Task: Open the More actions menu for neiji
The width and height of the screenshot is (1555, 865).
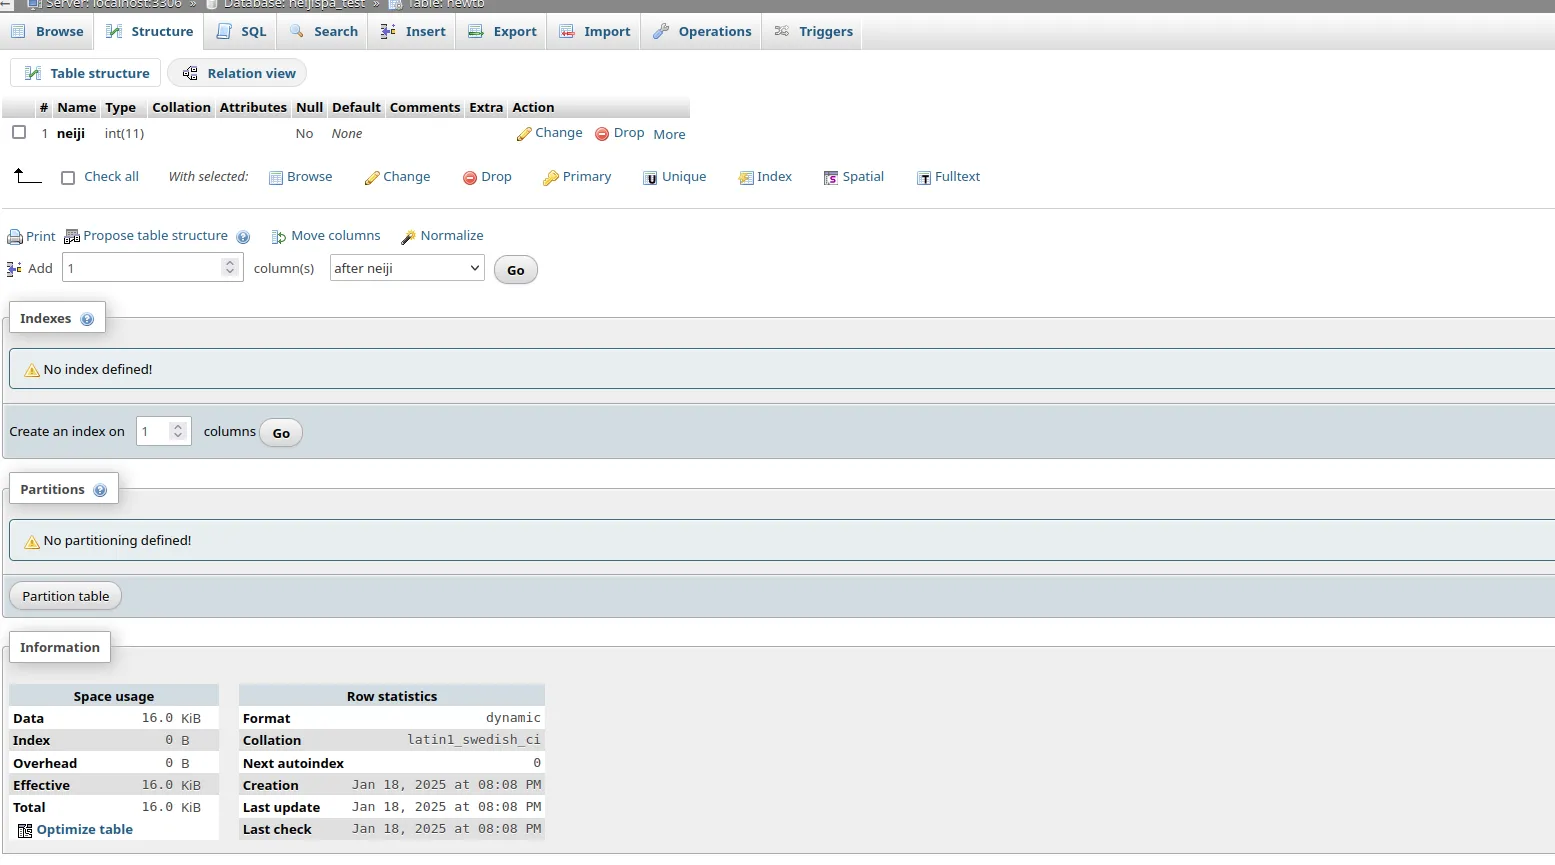Action: point(669,134)
